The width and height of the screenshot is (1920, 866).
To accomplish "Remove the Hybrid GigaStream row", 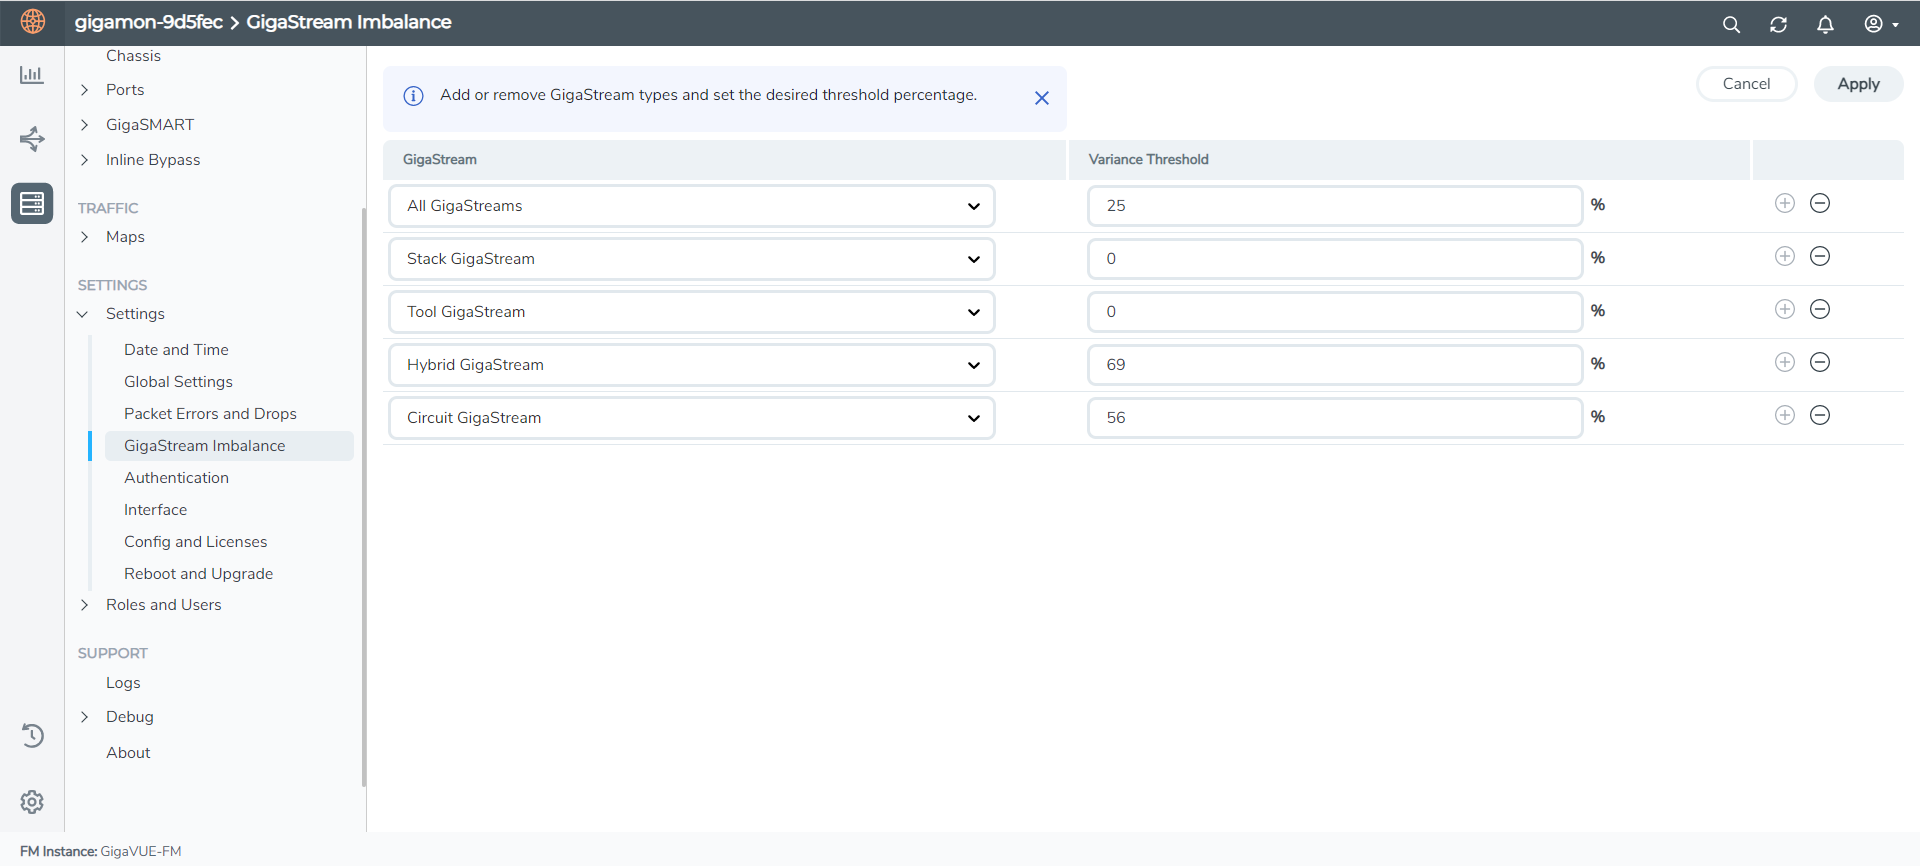I will [x=1820, y=363].
